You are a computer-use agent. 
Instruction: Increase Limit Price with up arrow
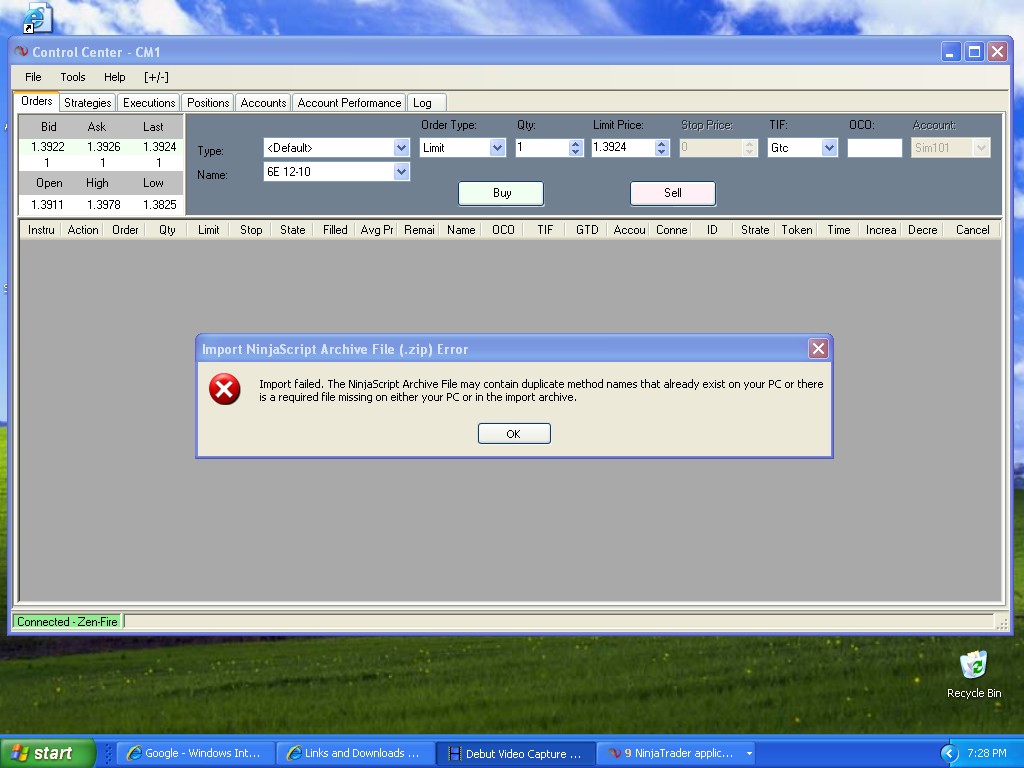click(x=662, y=144)
